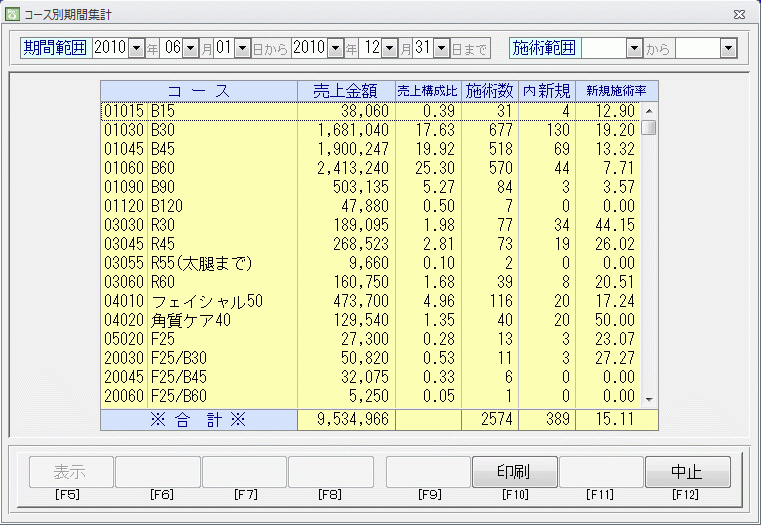Click the 売上構成比 column header

428,91
